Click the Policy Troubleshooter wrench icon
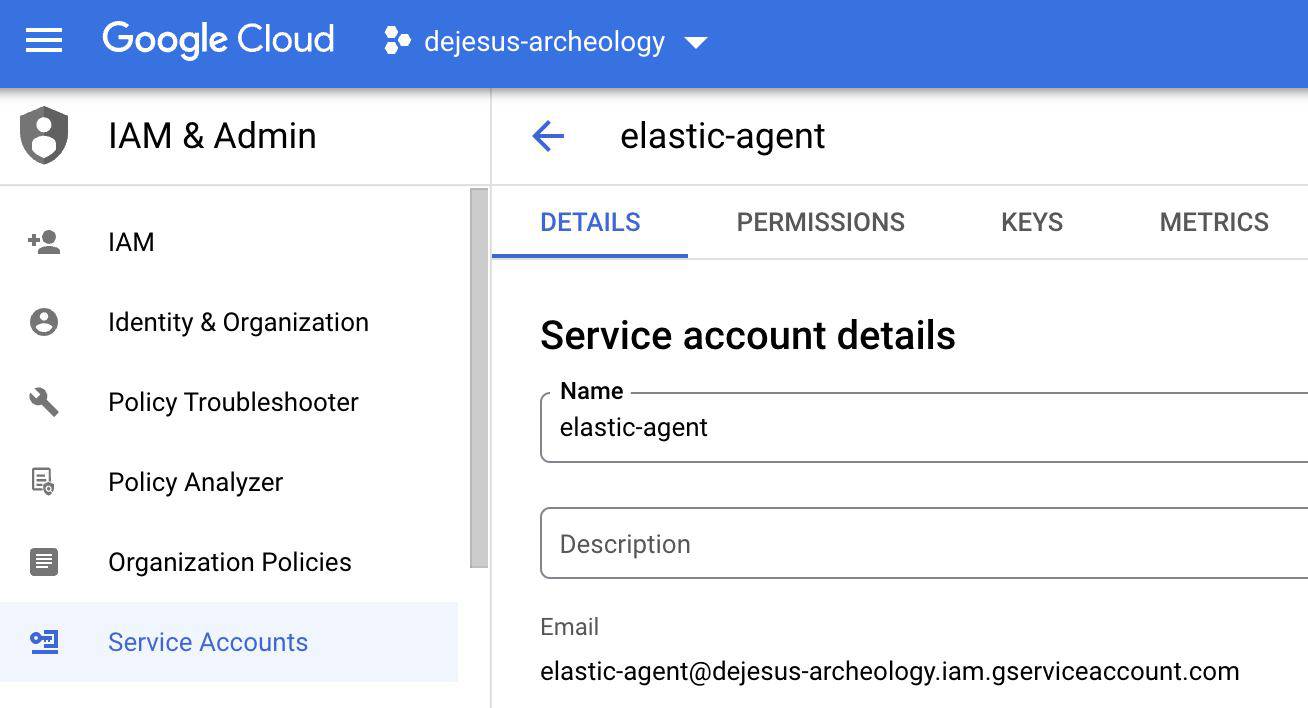 pyautogui.click(x=44, y=402)
